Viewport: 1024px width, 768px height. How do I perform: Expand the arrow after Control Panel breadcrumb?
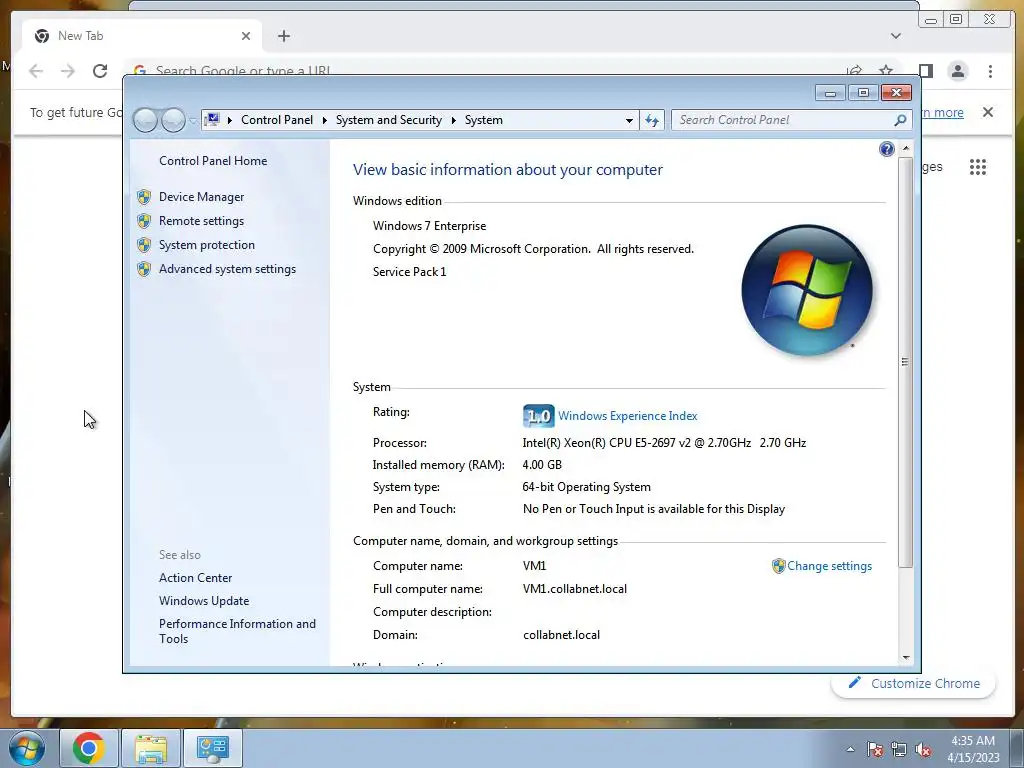coord(325,120)
